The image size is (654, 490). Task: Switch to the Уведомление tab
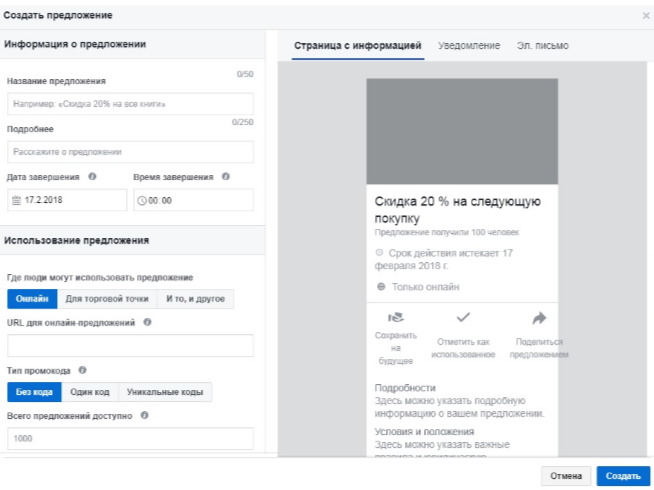click(469, 46)
